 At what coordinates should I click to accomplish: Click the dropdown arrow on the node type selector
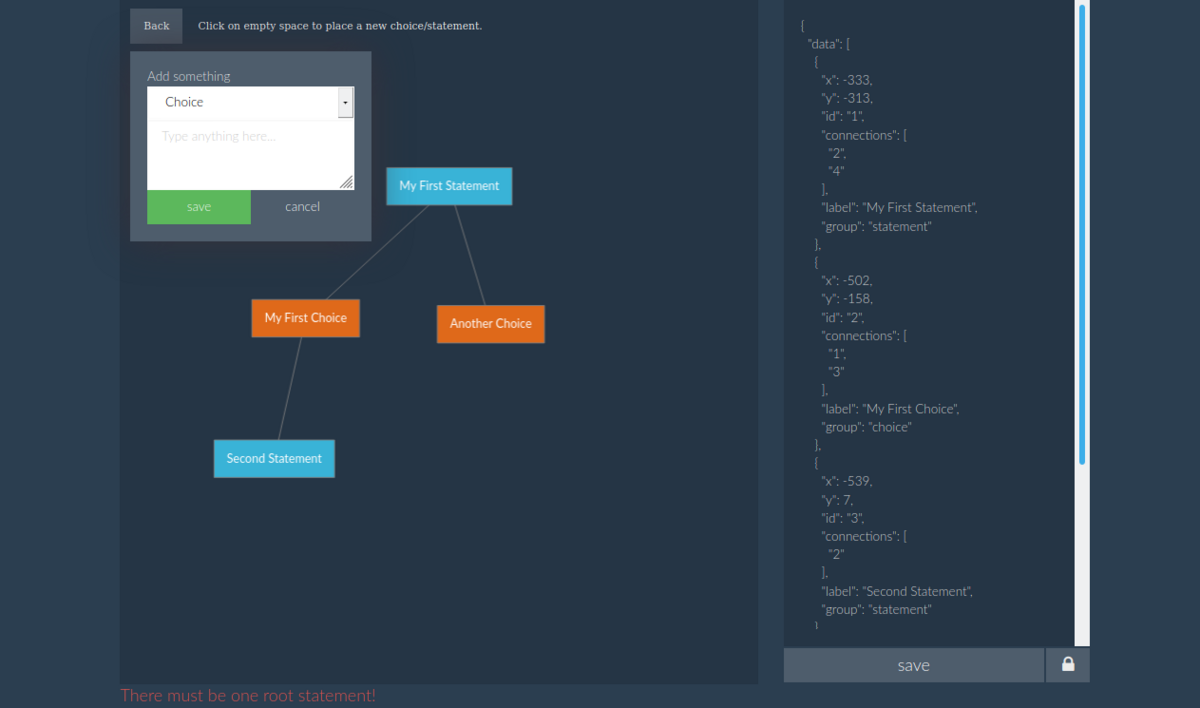tap(345, 102)
